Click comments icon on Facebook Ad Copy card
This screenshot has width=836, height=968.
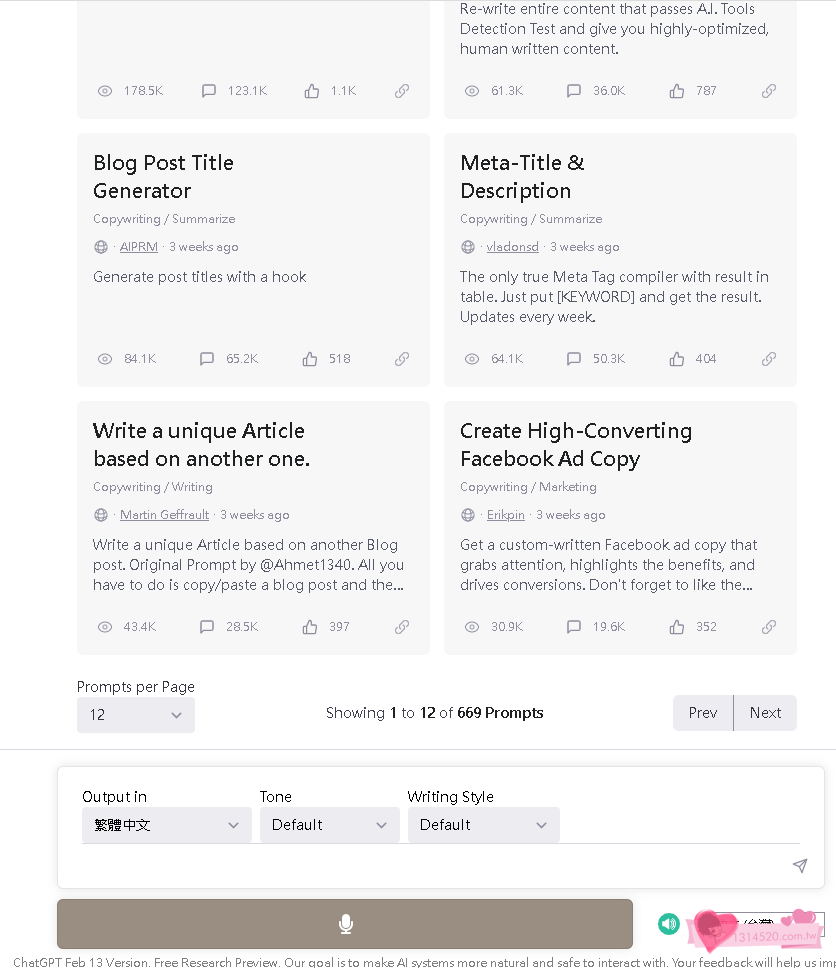[x=574, y=627]
